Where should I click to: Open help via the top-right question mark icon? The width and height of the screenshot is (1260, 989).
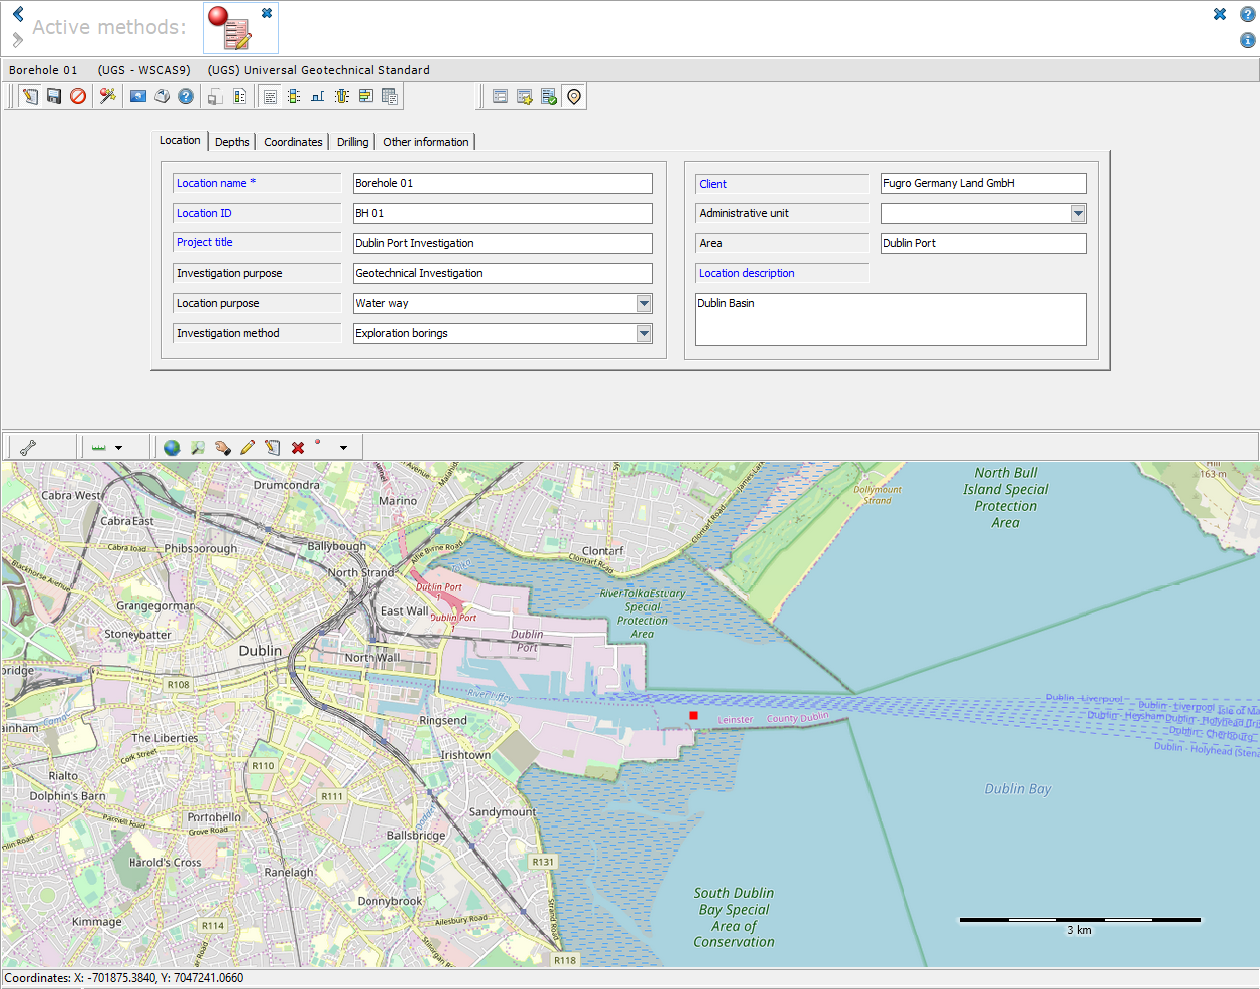pyautogui.click(x=1247, y=14)
